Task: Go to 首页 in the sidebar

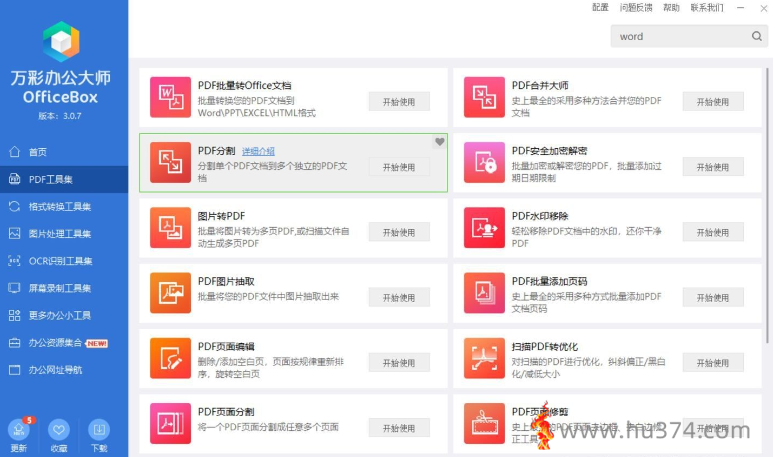Action: coord(64,152)
